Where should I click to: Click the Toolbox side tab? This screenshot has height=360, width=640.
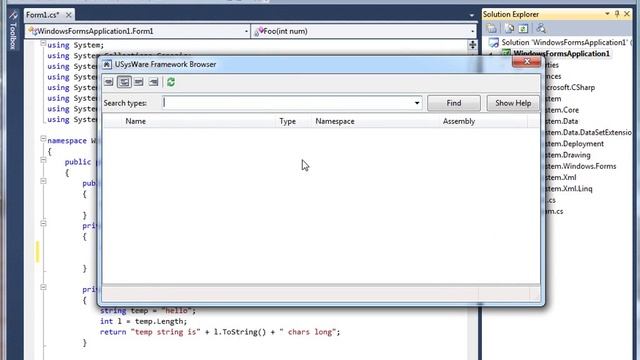pos(13,31)
